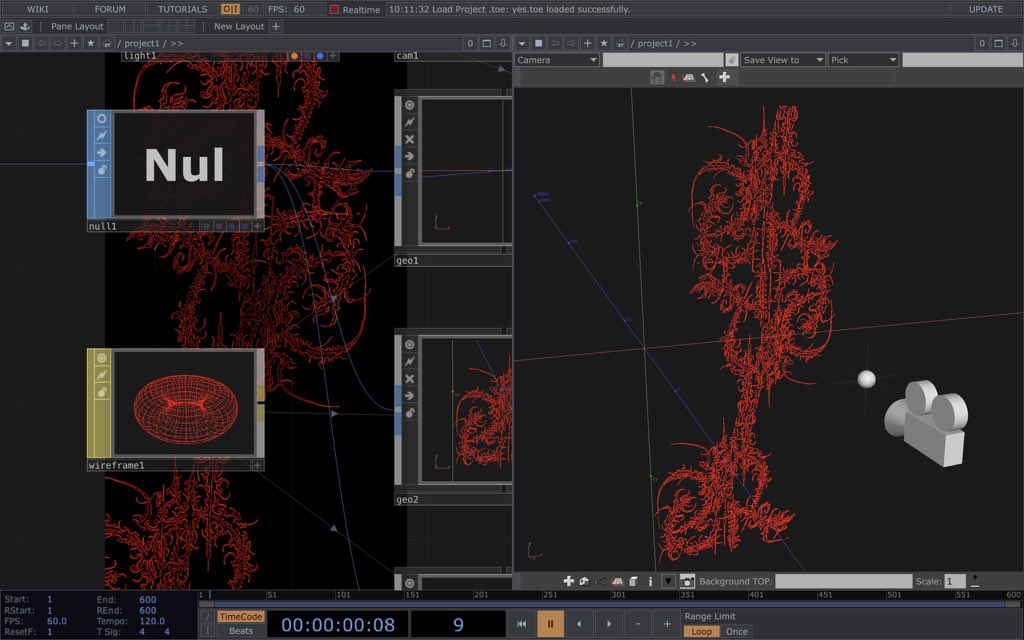Screen dimensions: 1024x640
Task: Open the TUTORIALS link
Action: 182,9
